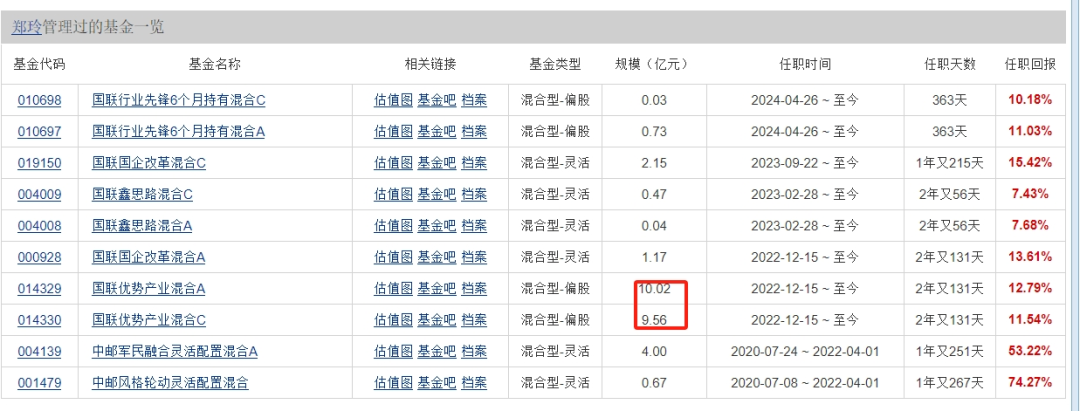Click 档案 for 国联优势产业混合A
This screenshot has width=1080, height=411.
474,289
